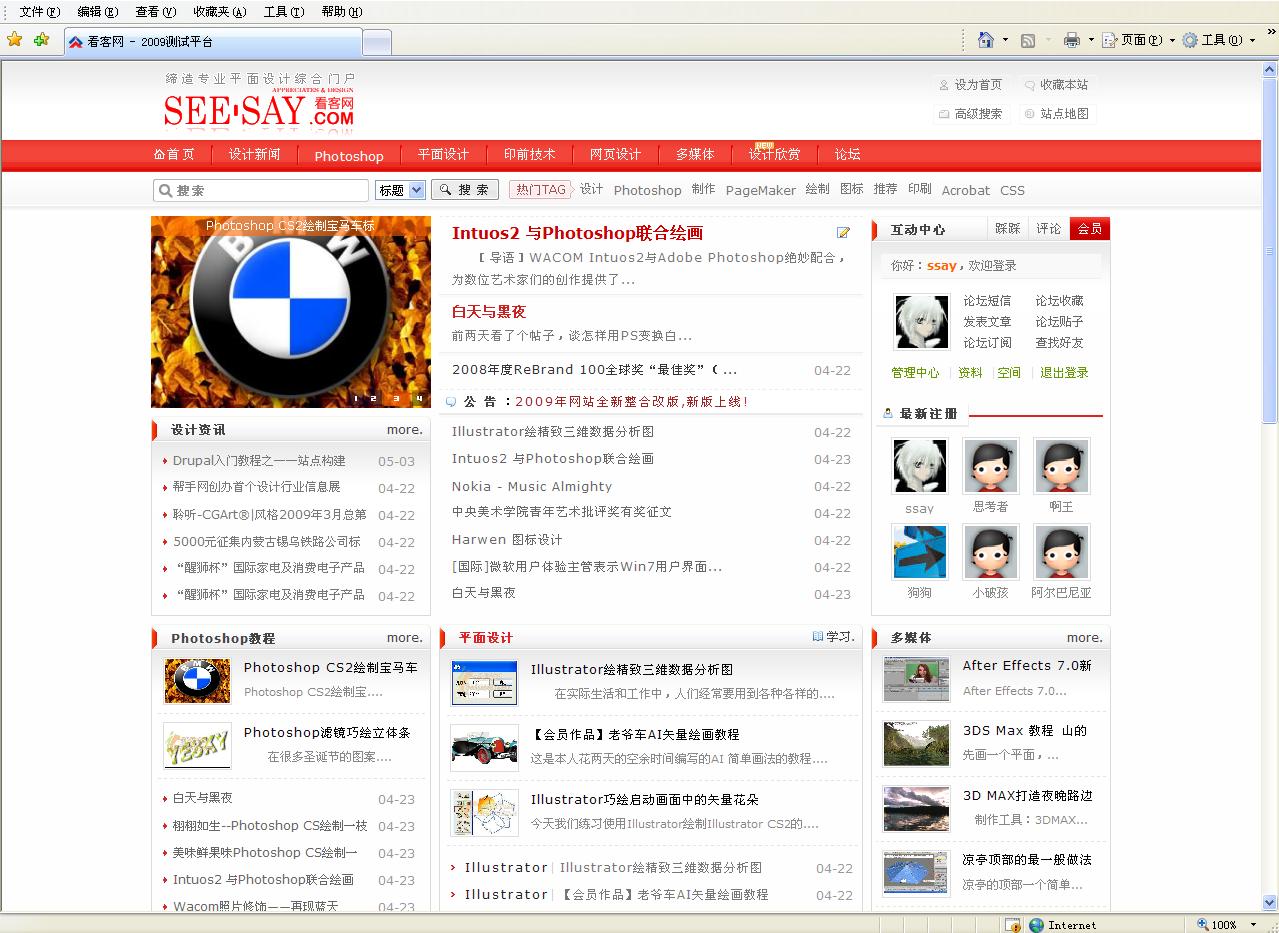Switch to the 评论 tab in 互动中心

(1048, 229)
